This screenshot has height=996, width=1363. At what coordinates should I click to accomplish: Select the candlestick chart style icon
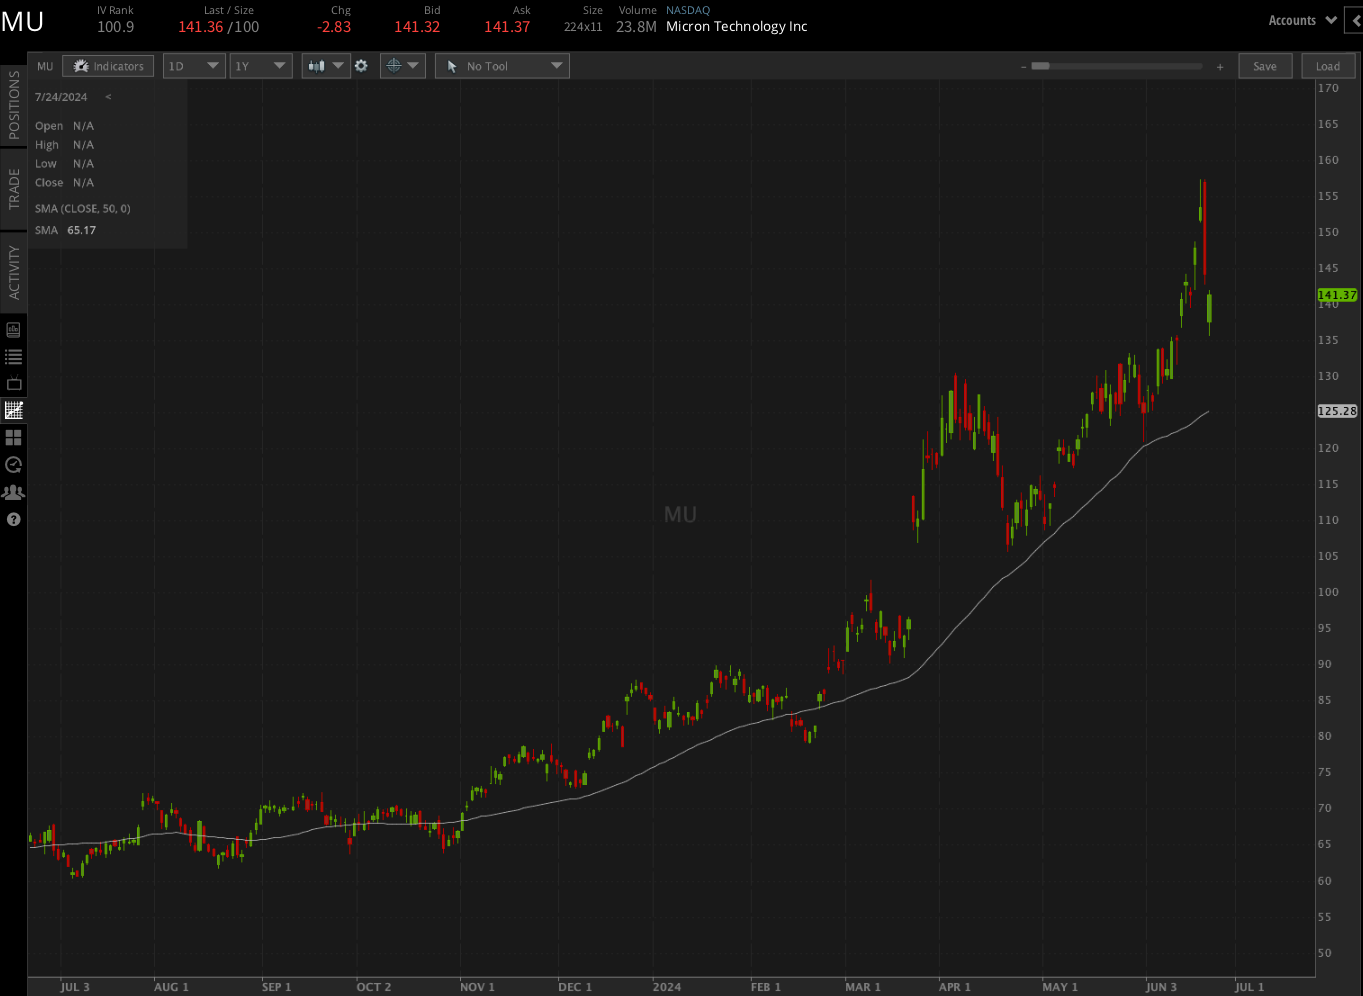pyautogui.click(x=315, y=65)
